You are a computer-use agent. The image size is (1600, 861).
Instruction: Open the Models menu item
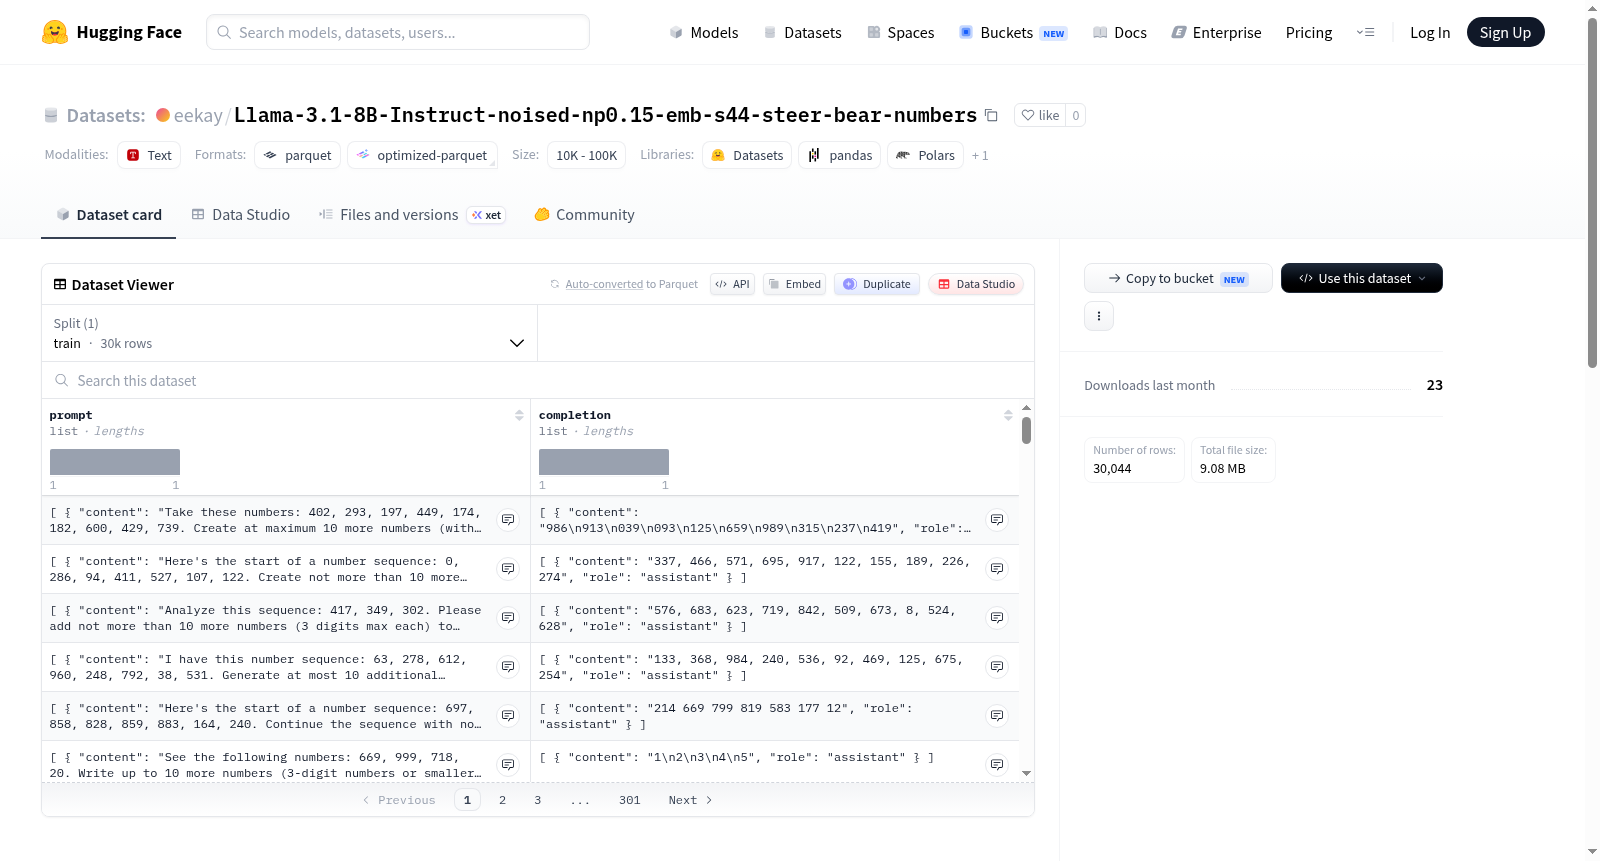point(704,33)
